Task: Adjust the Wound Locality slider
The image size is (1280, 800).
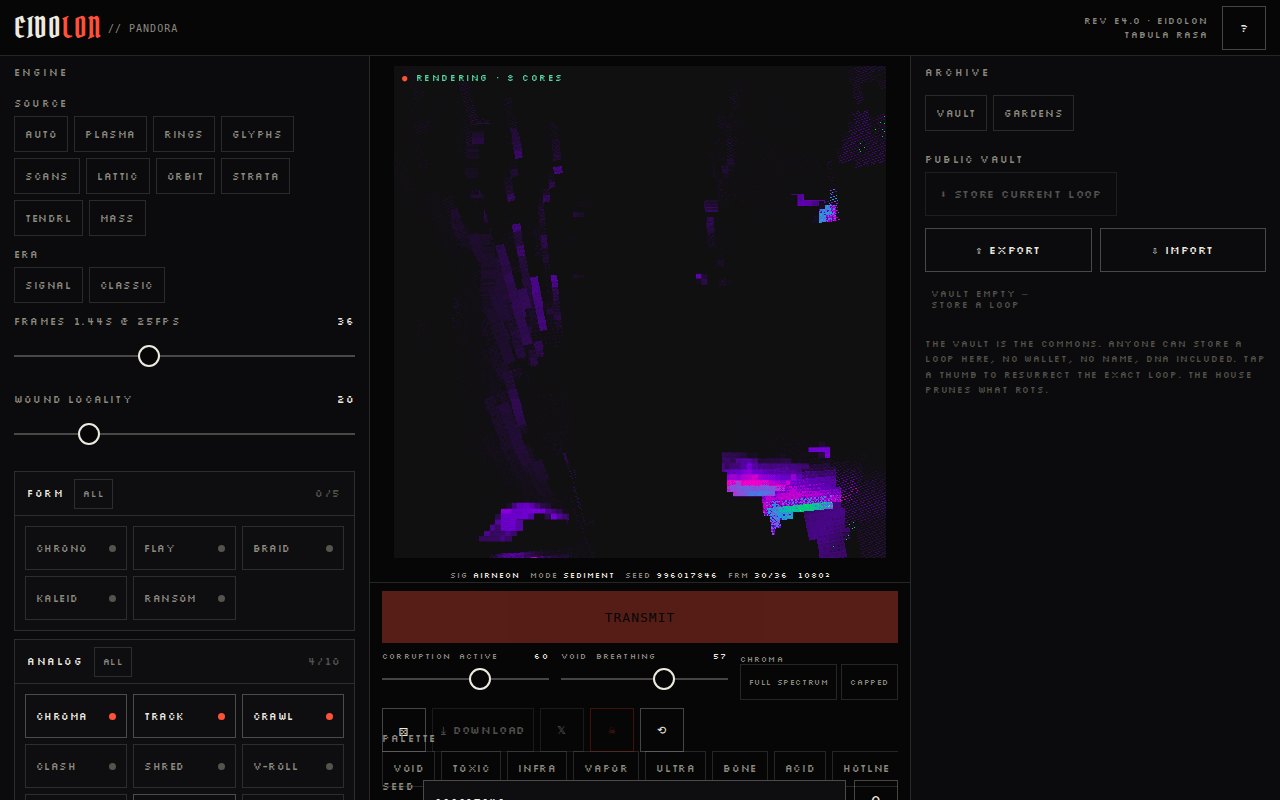Action: click(x=184, y=434)
